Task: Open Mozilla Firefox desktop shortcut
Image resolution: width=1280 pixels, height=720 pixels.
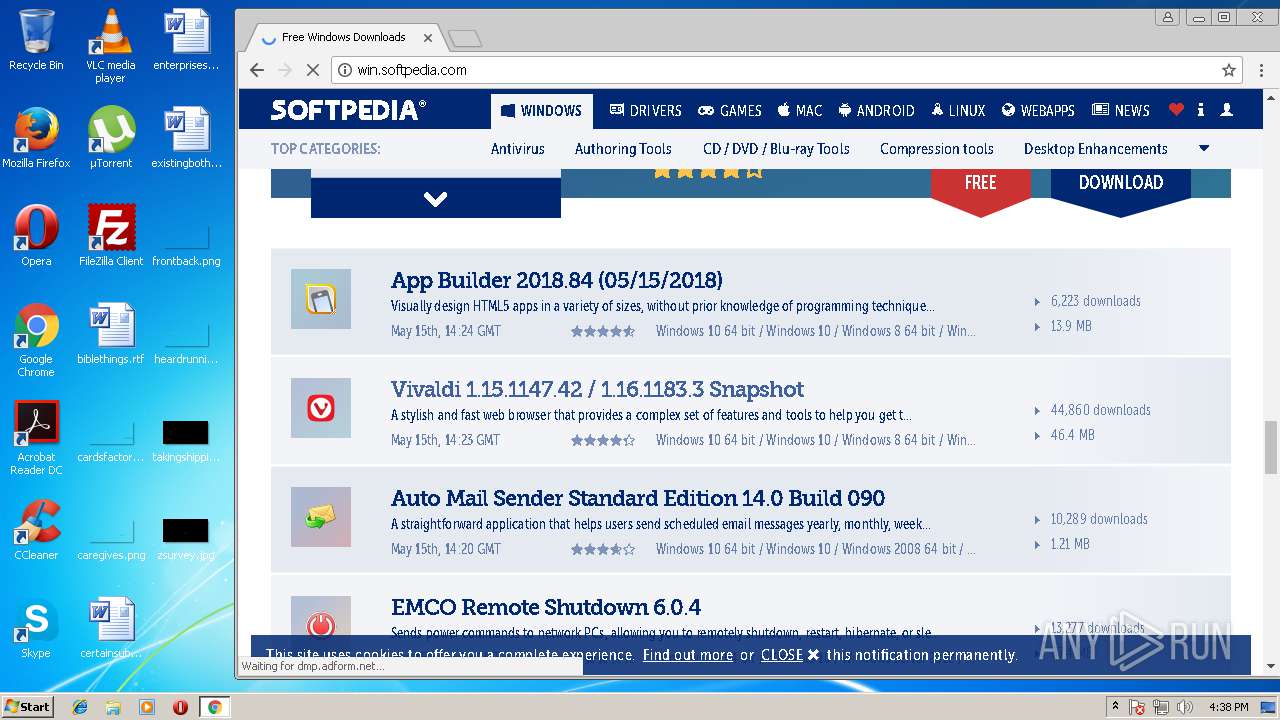Action: [36, 138]
